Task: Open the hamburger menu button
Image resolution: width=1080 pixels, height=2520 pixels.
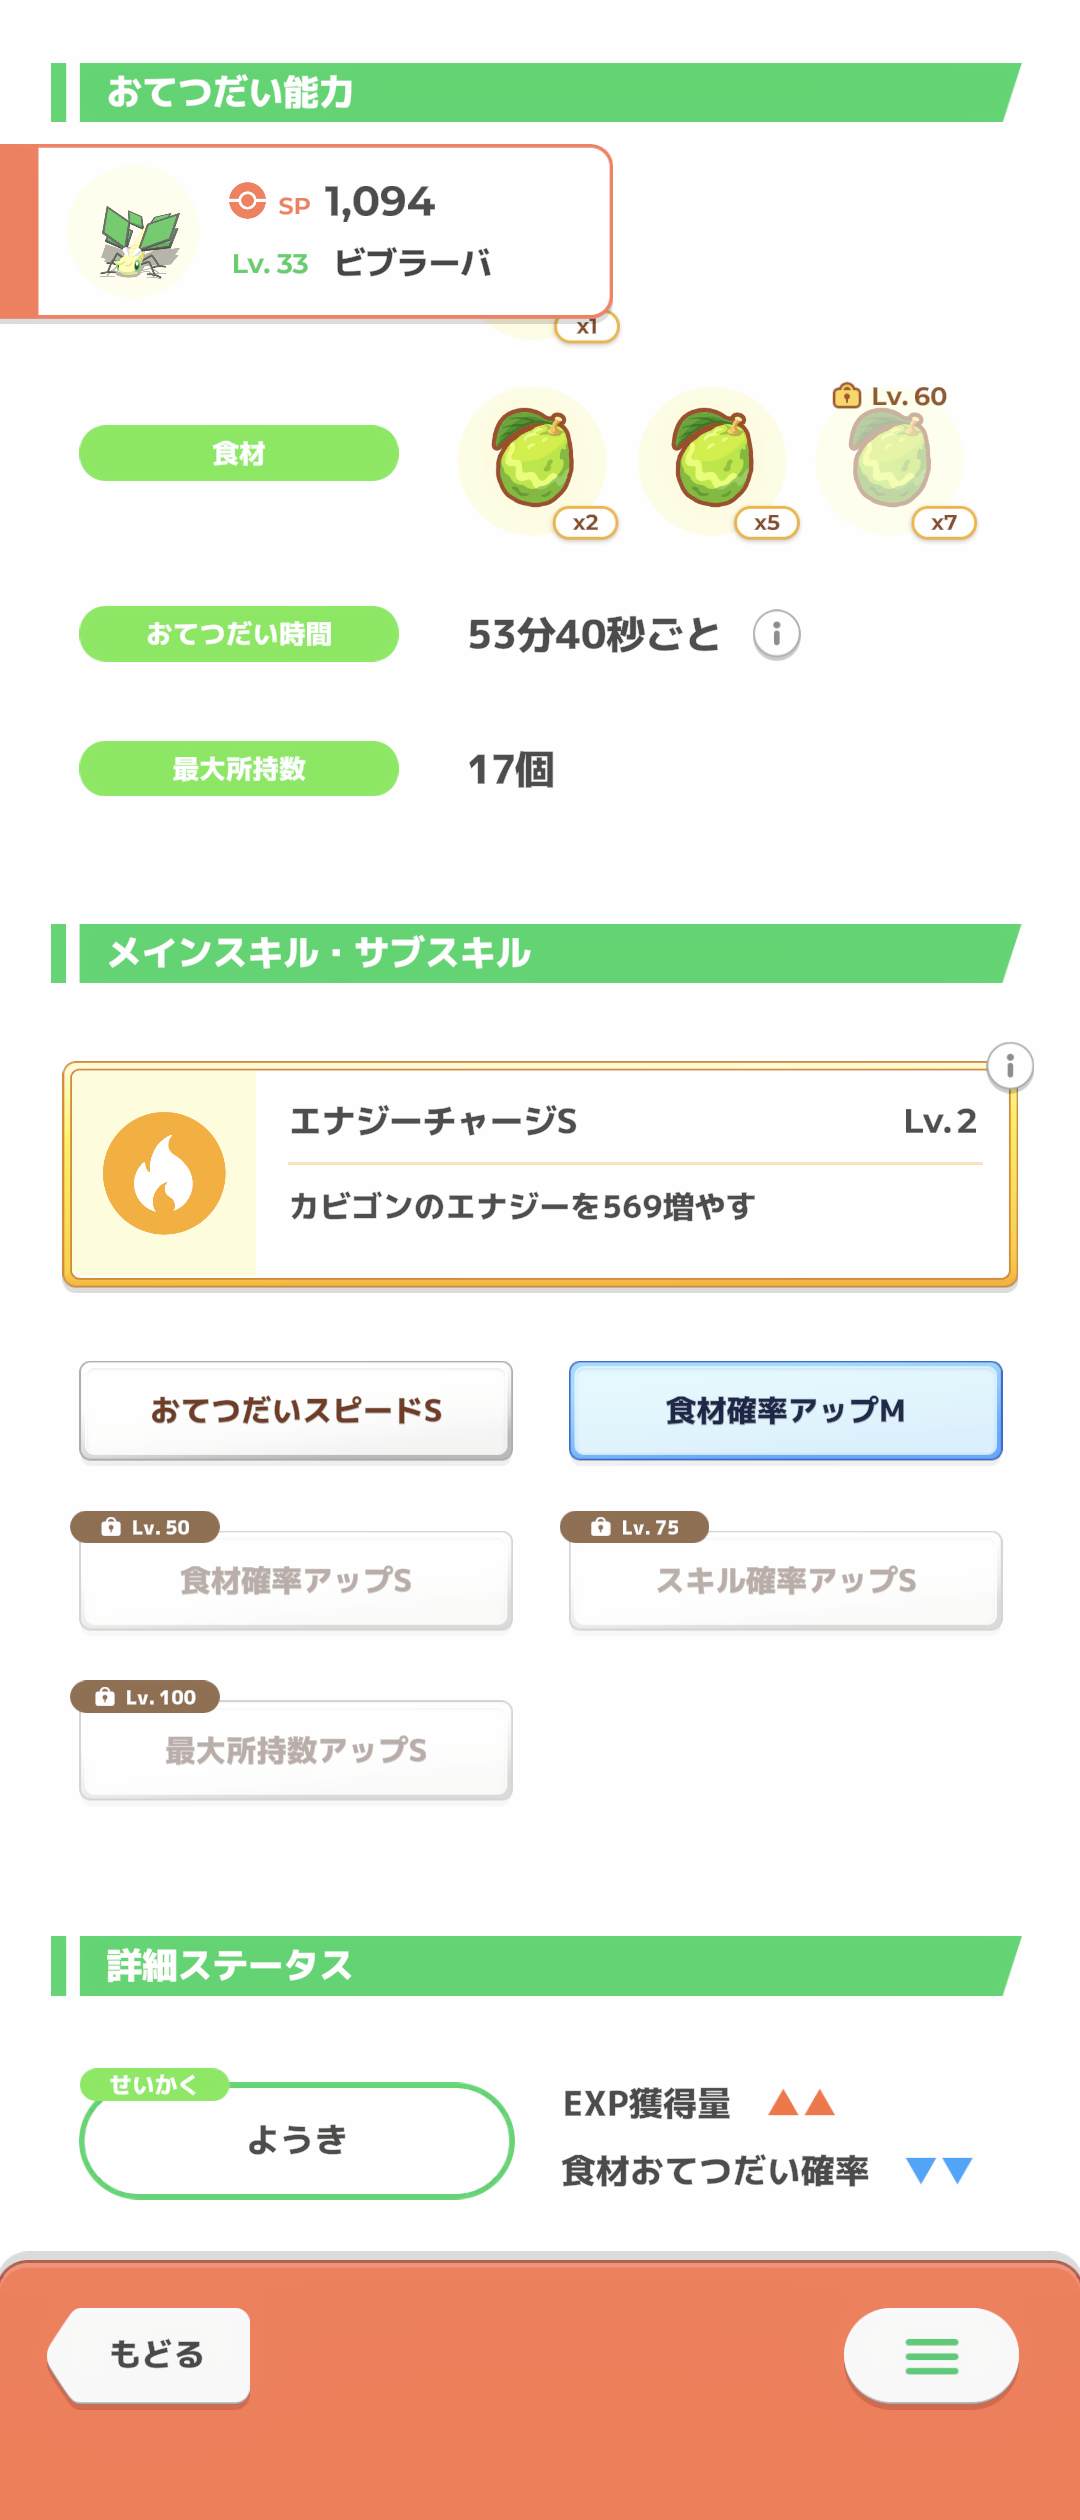Action: pyautogui.click(x=931, y=2356)
